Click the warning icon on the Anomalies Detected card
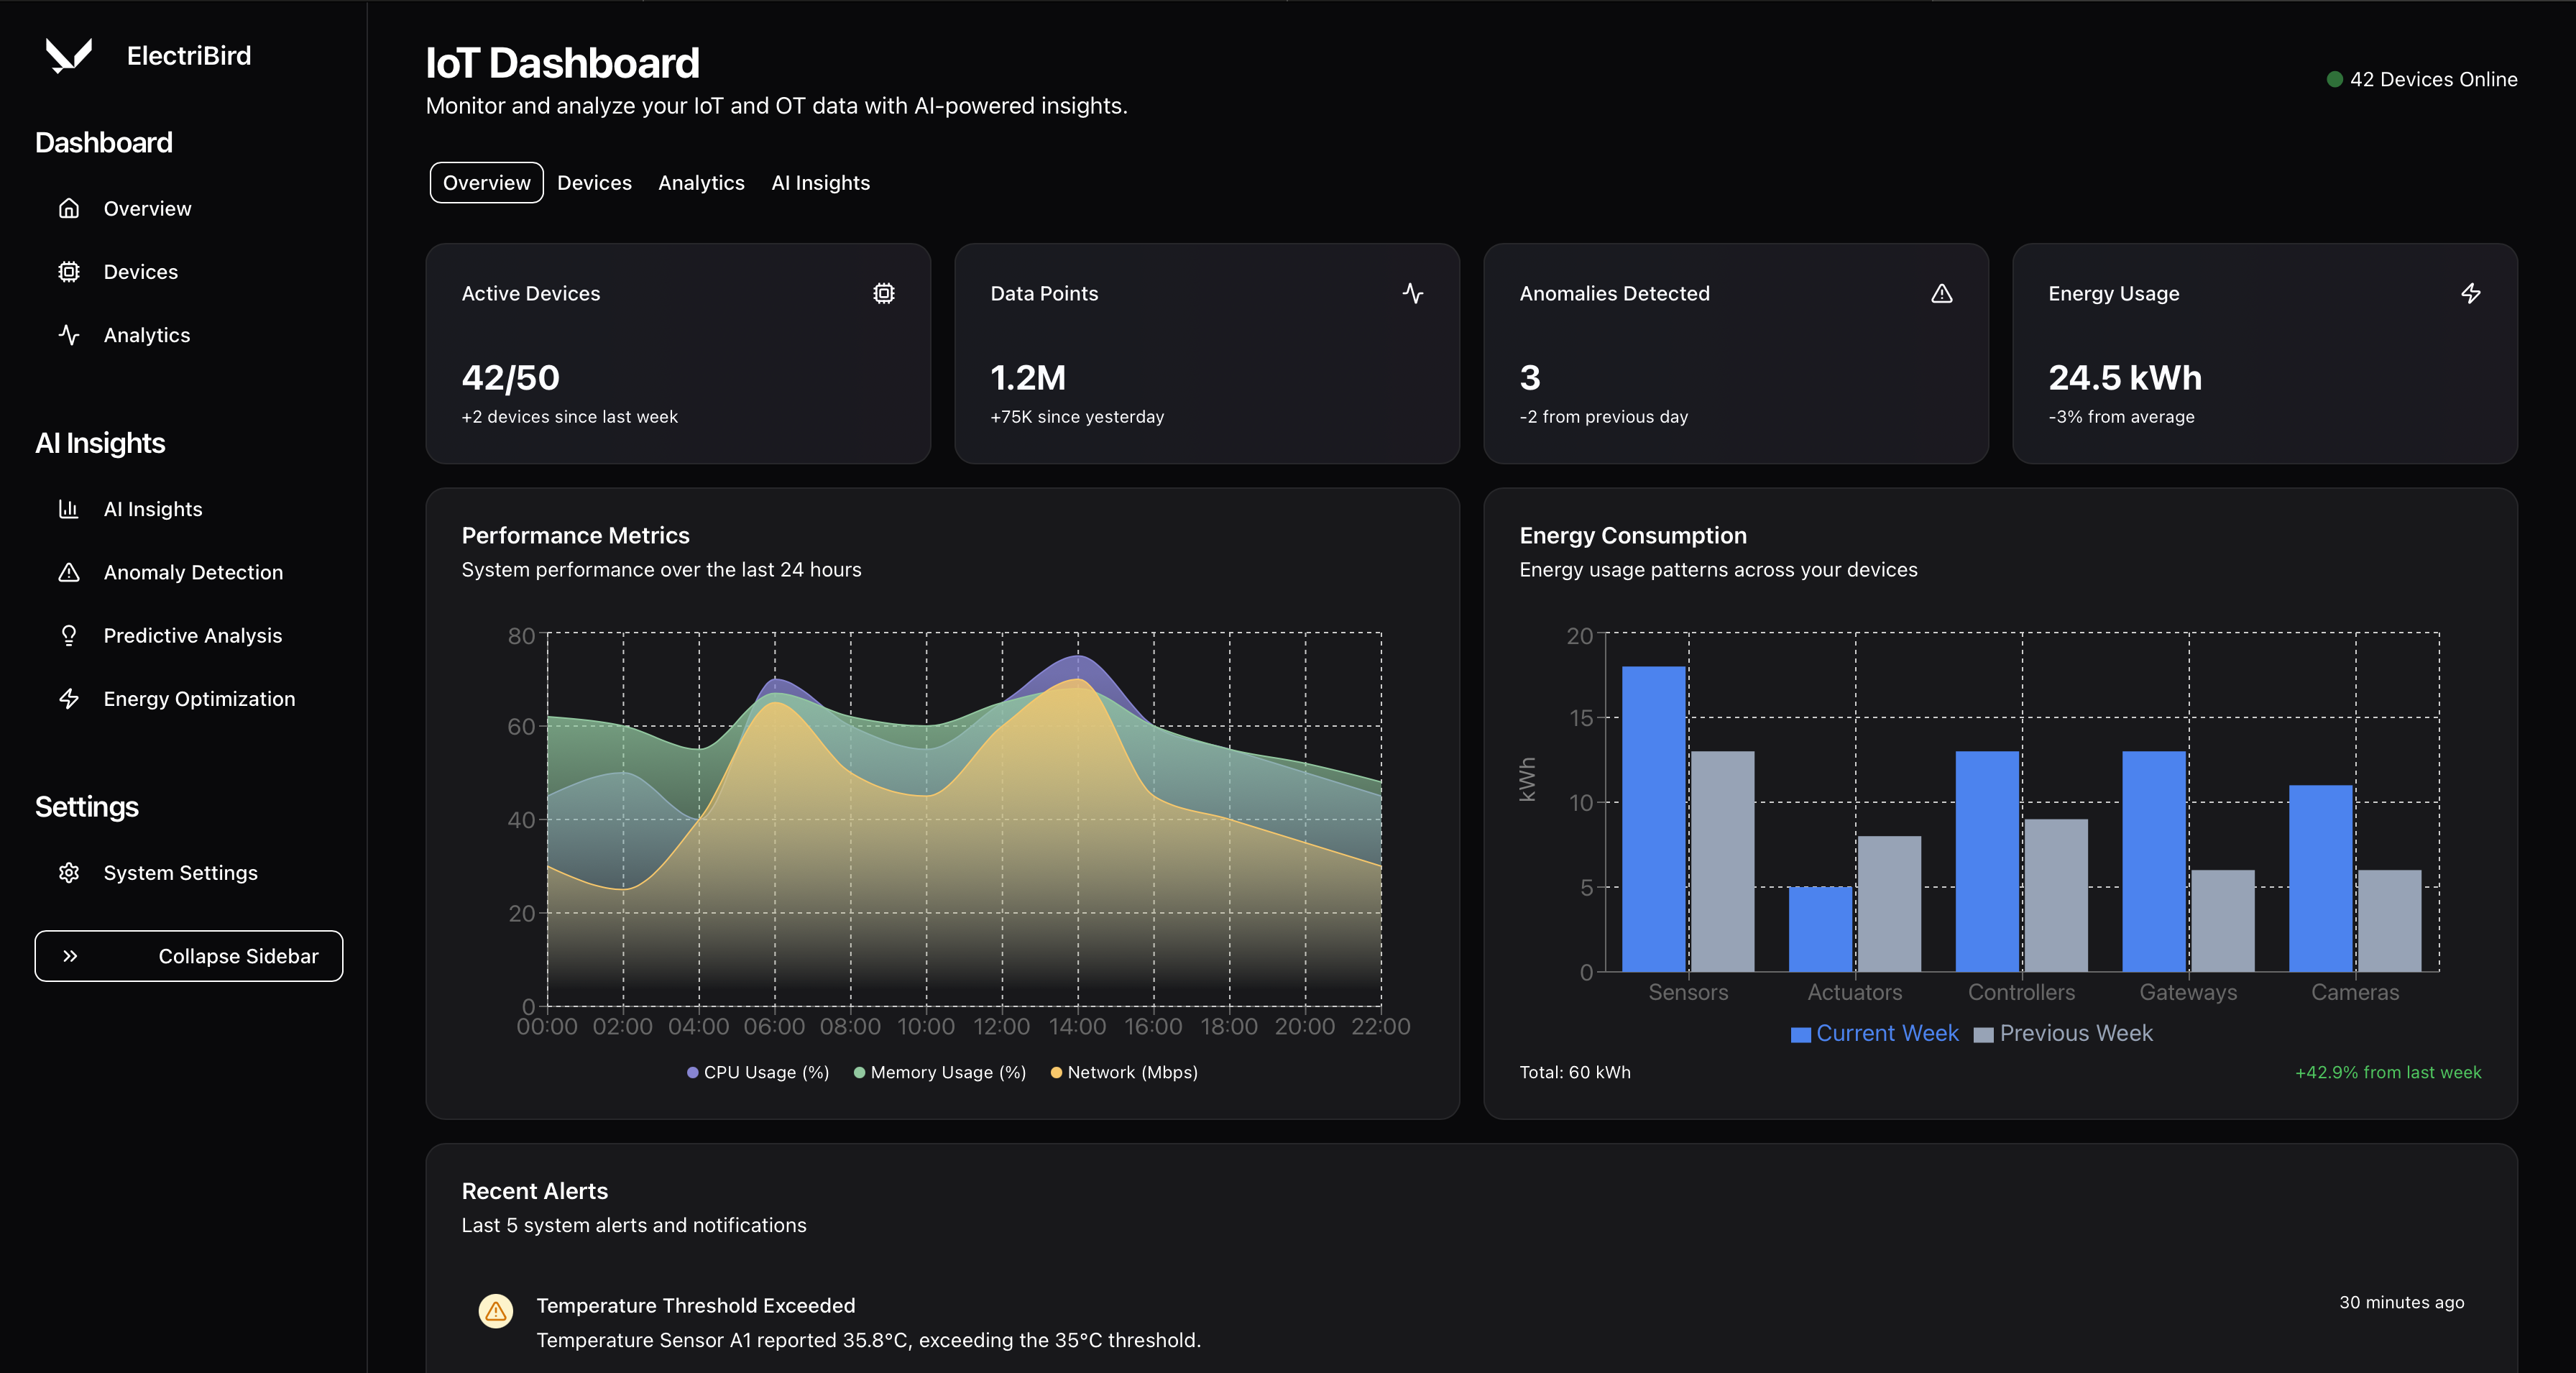The image size is (2576, 1373). [1942, 293]
